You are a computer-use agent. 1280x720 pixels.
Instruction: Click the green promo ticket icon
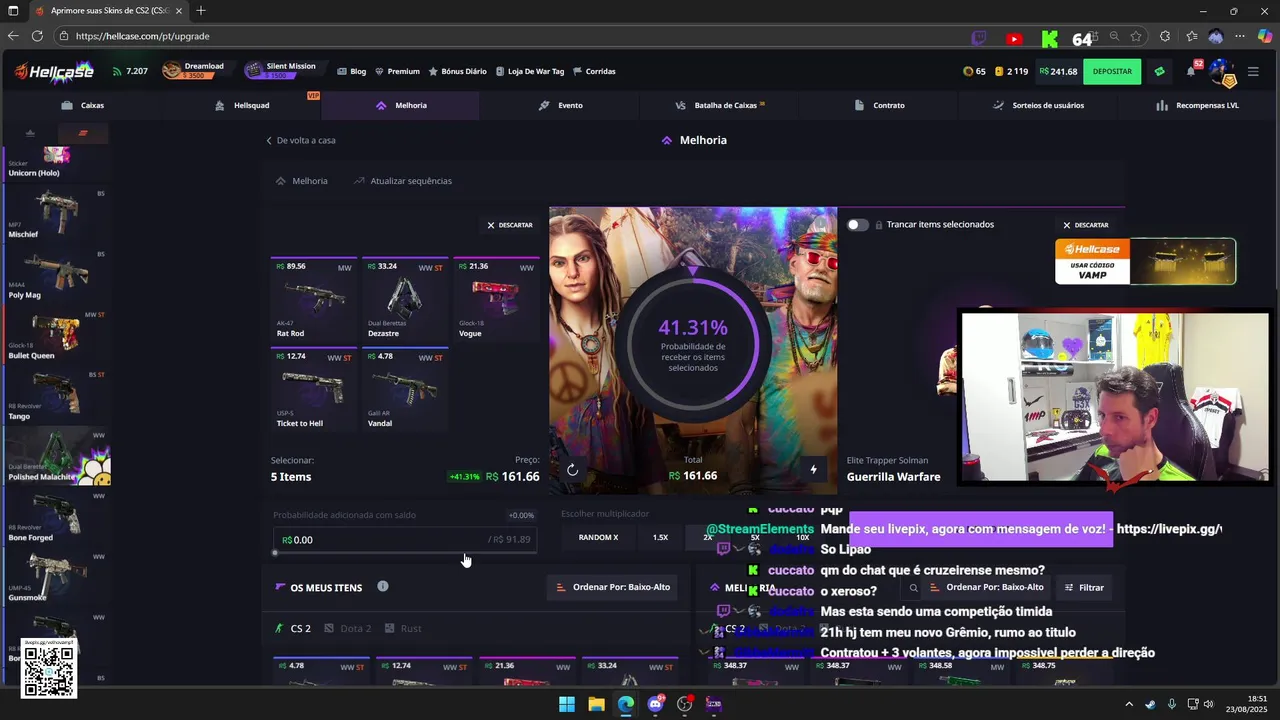[x=1159, y=72]
